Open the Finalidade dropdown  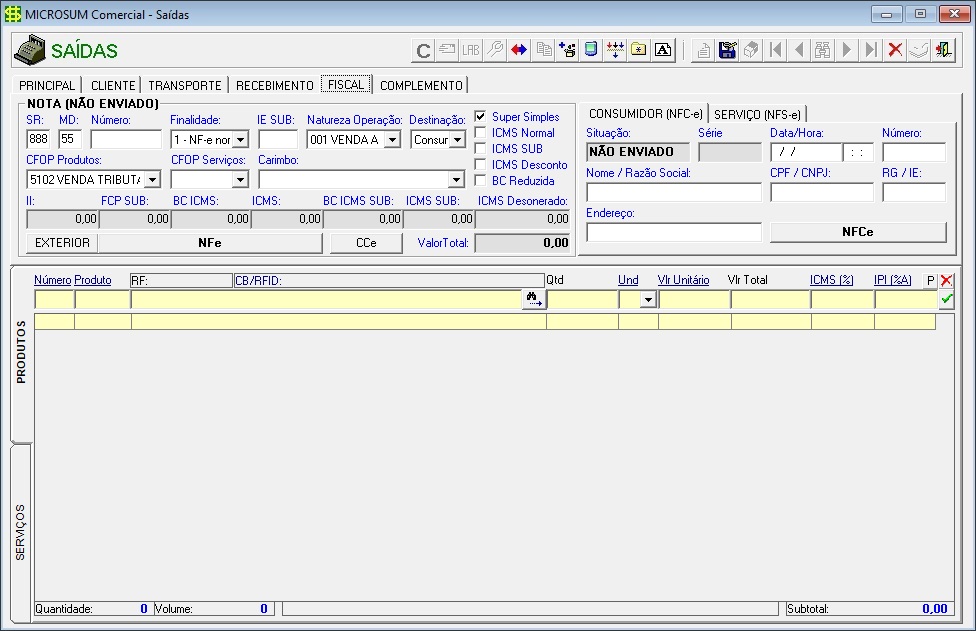[240, 140]
